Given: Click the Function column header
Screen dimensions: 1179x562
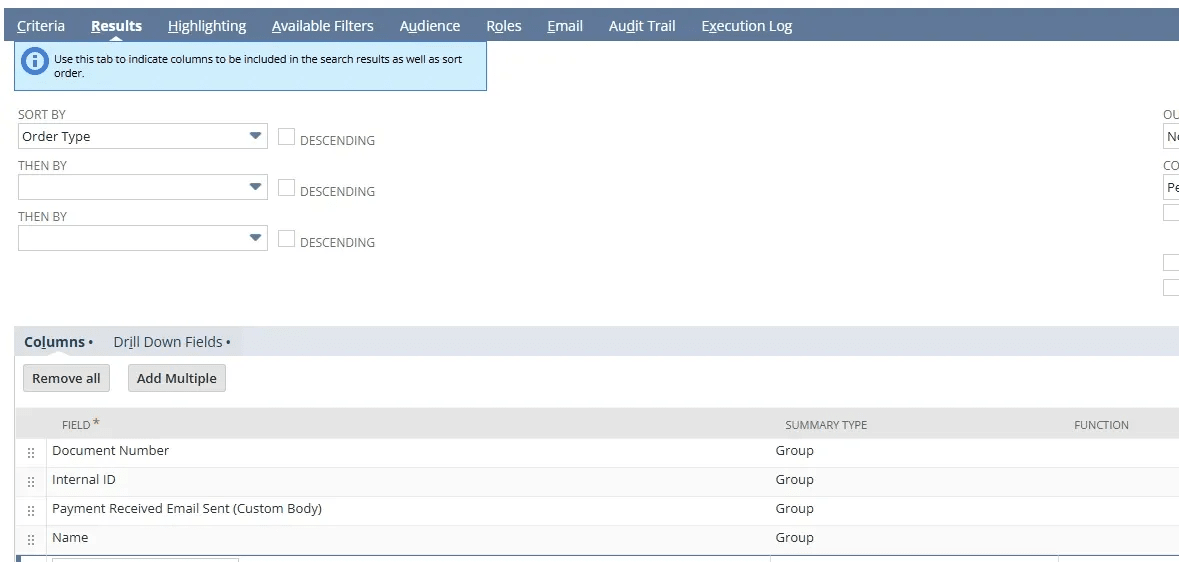Looking at the screenshot, I should 1101,425.
